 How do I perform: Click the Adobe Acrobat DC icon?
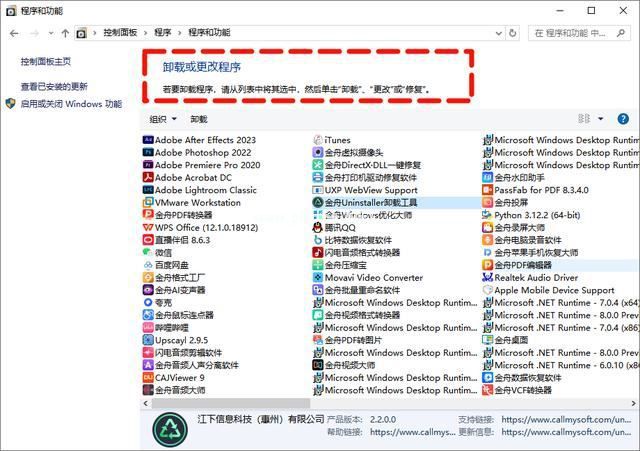[x=148, y=178]
